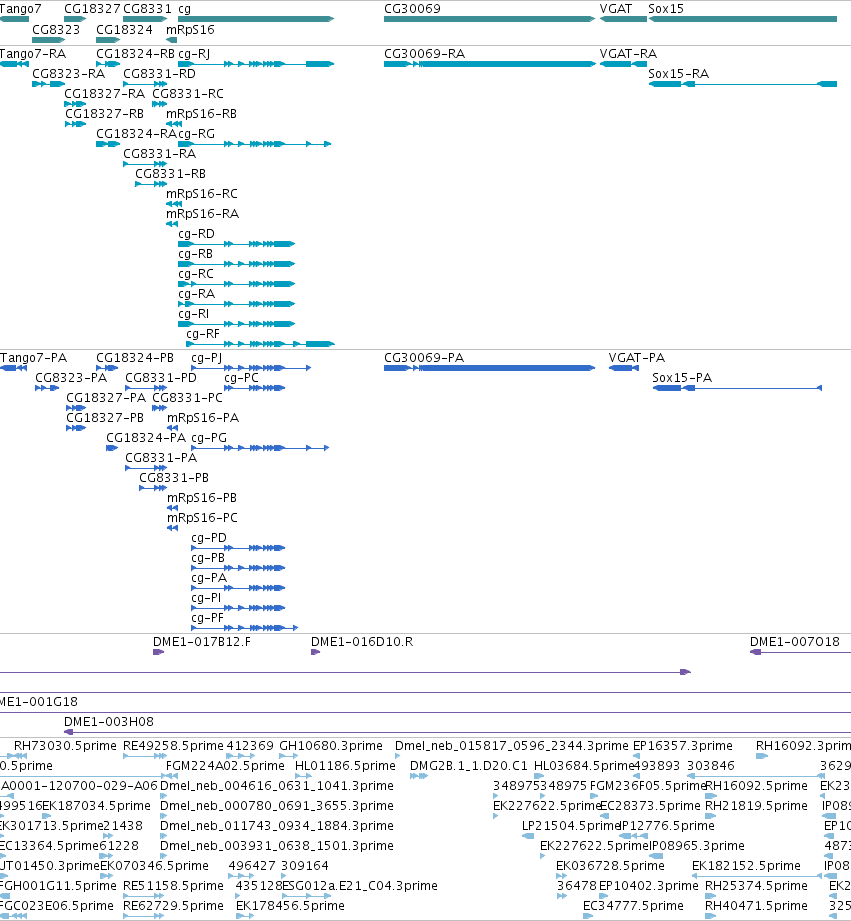Viewport: 851px width, 921px height.
Task: Click the cg-PG protein label
Action: click(x=209, y=438)
